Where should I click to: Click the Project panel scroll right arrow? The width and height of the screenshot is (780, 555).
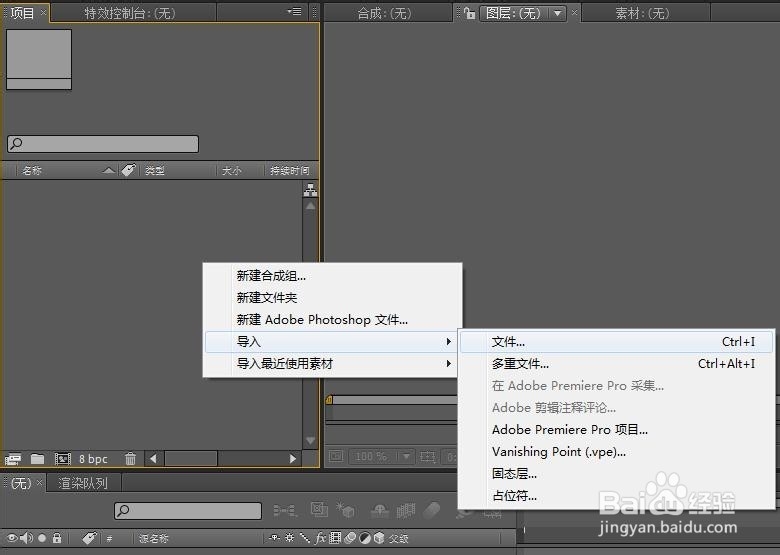(293, 459)
